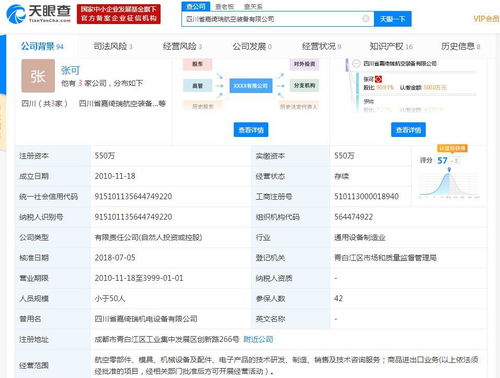Open the 经营风险 tab
The image size is (500, 378).
coord(182,46)
